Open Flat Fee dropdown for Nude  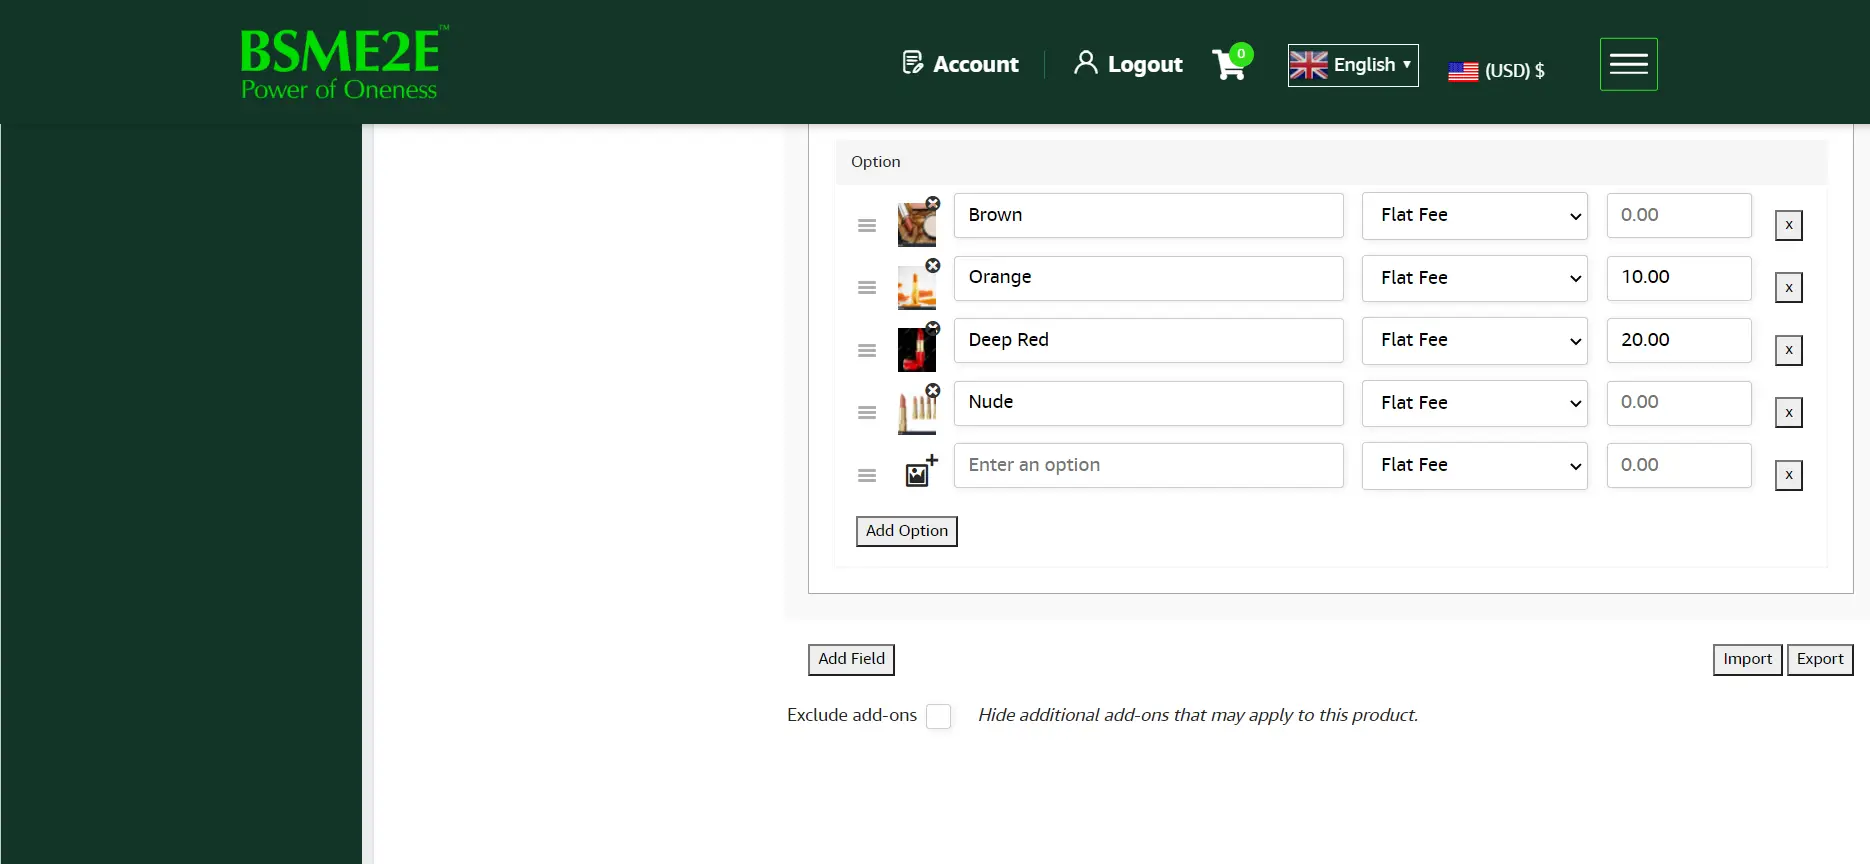click(1475, 403)
